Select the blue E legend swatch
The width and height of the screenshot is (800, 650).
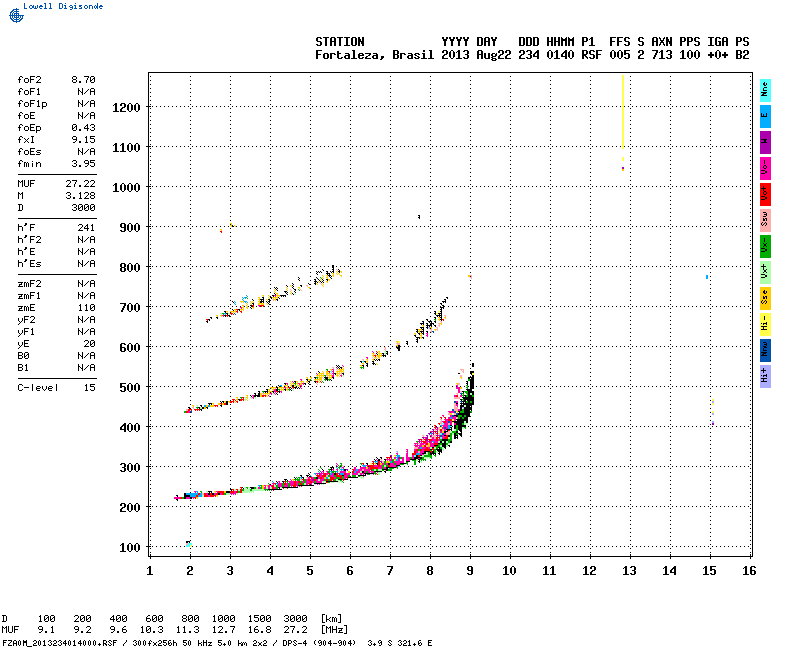coord(765,116)
